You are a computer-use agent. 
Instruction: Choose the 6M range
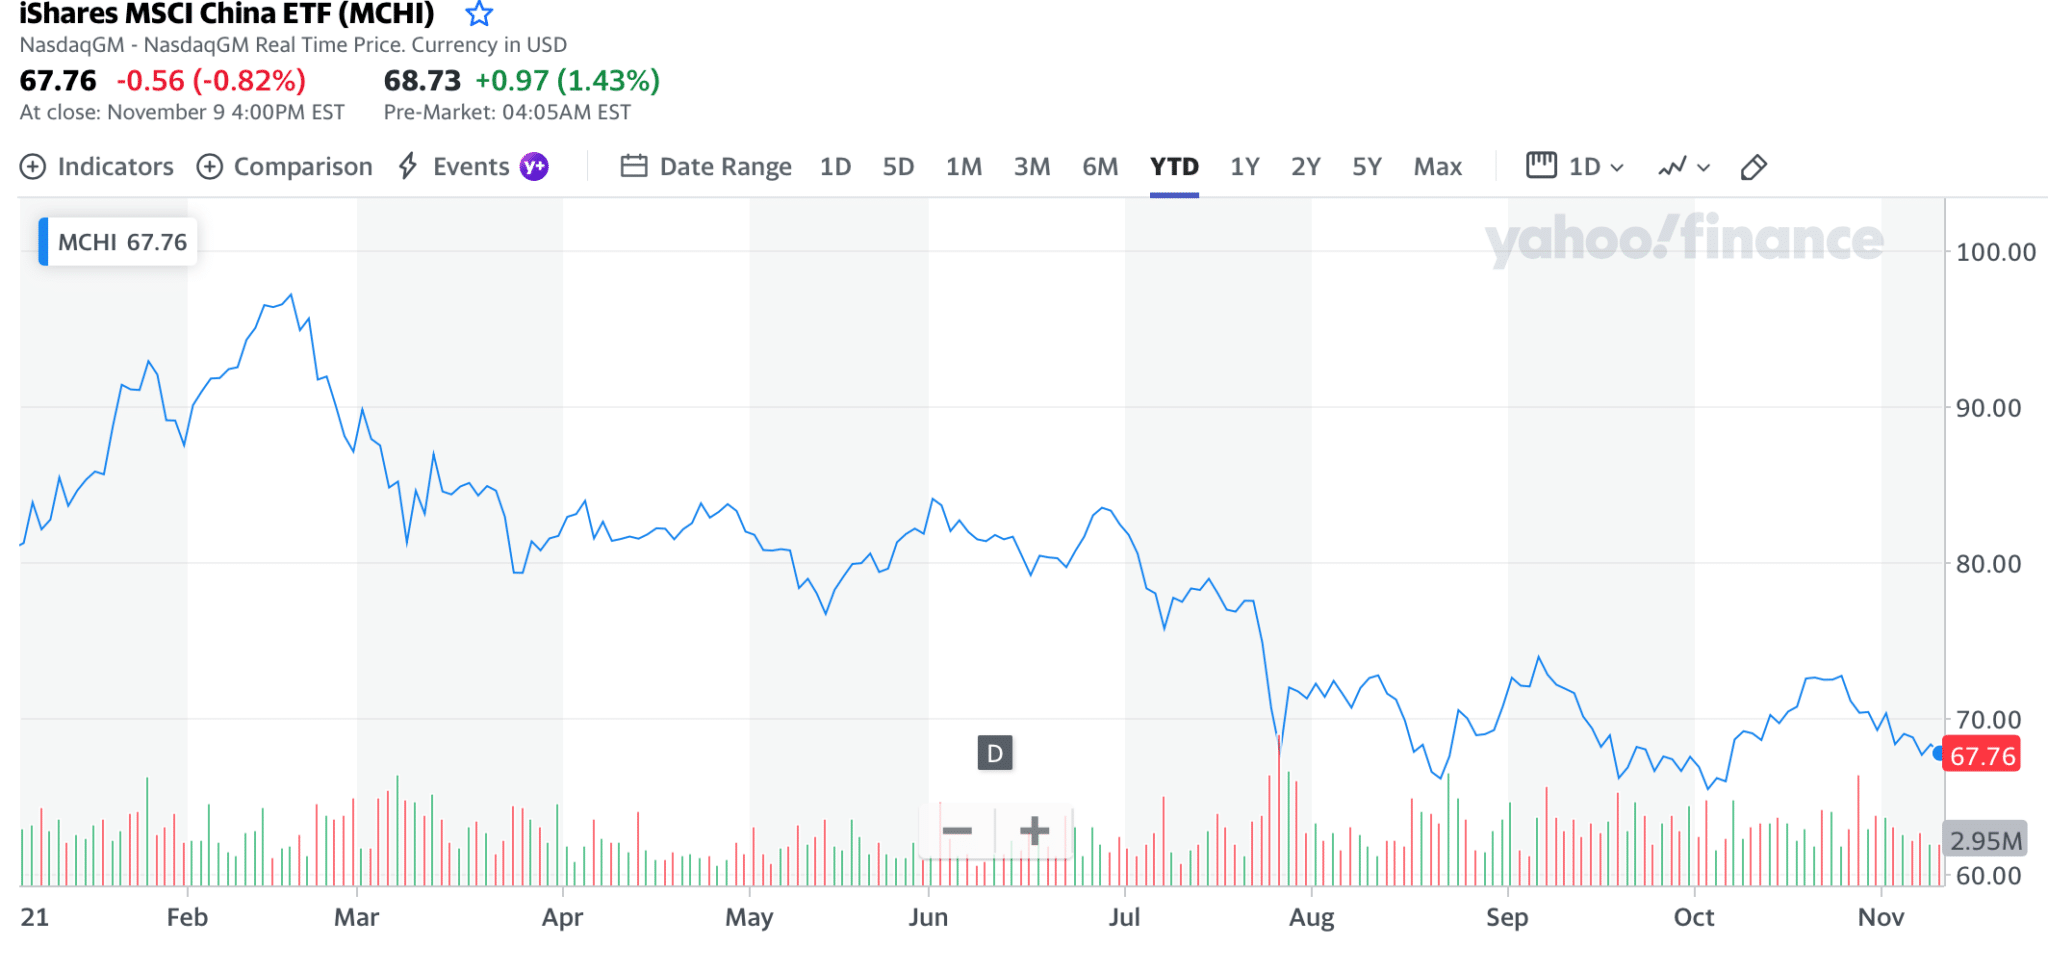(1100, 167)
